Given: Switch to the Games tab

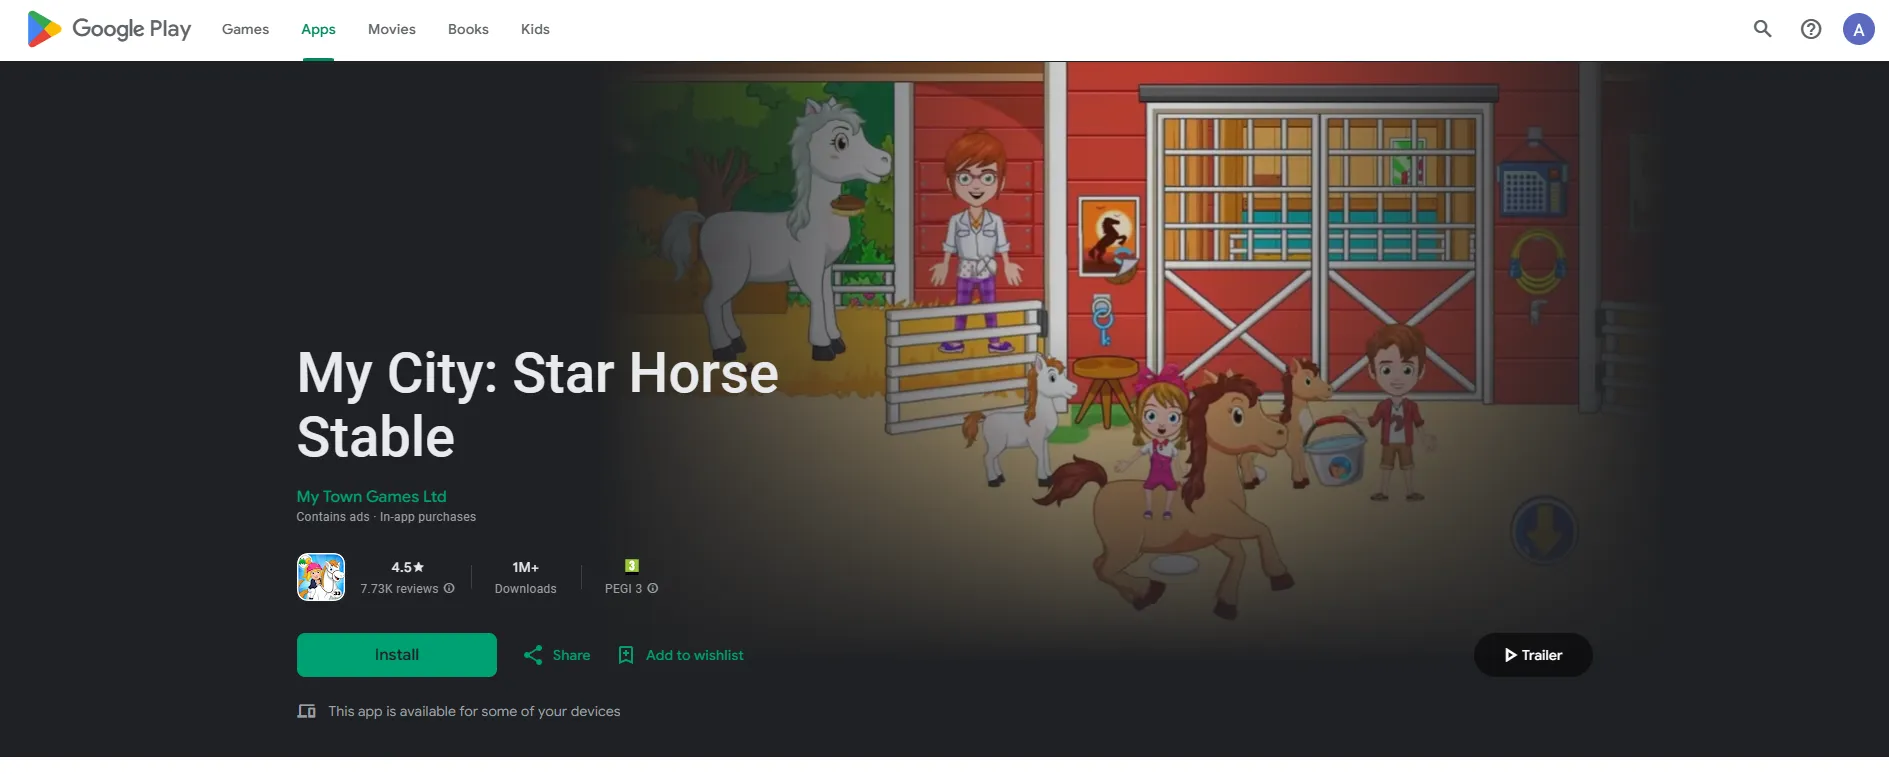Looking at the screenshot, I should [245, 29].
